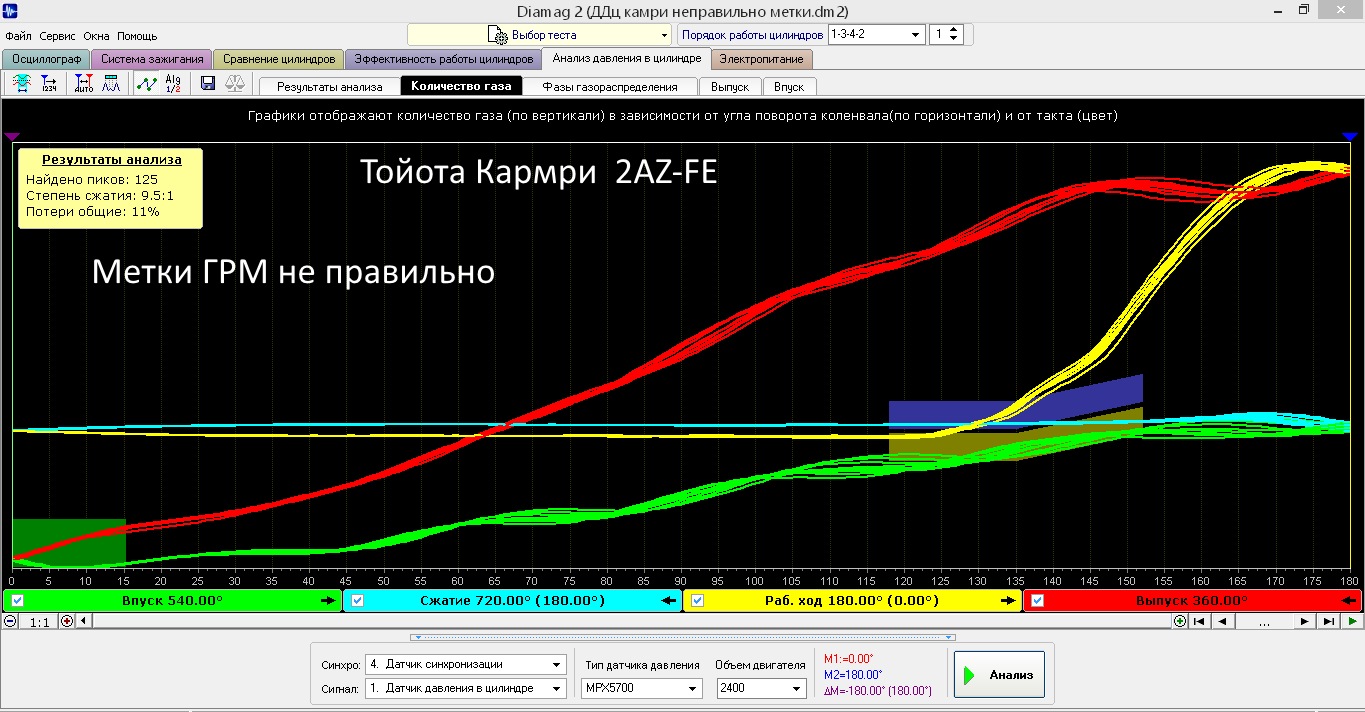1365x712 pixels.
Task: Collapse the bottom panel dotted expander bar
Action: click(683, 636)
